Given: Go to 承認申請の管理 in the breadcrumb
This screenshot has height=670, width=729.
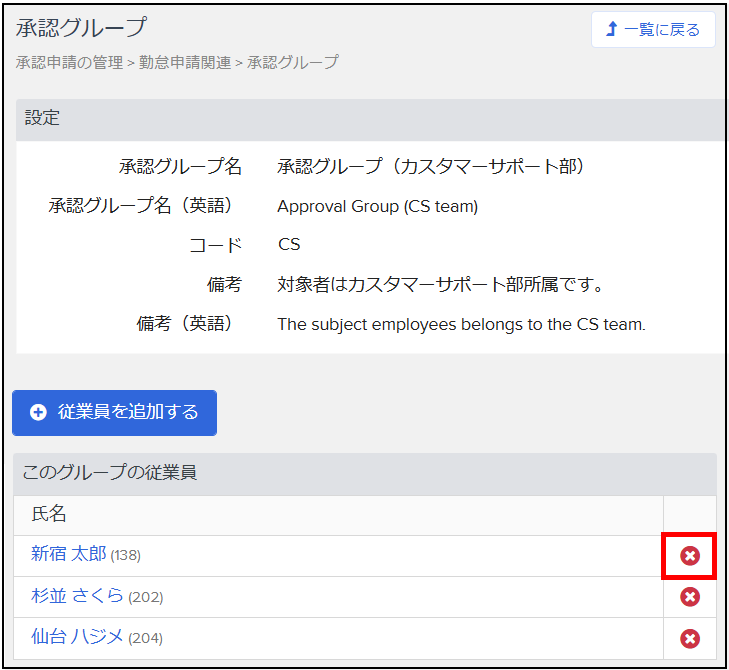Looking at the screenshot, I should coord(68,62).
